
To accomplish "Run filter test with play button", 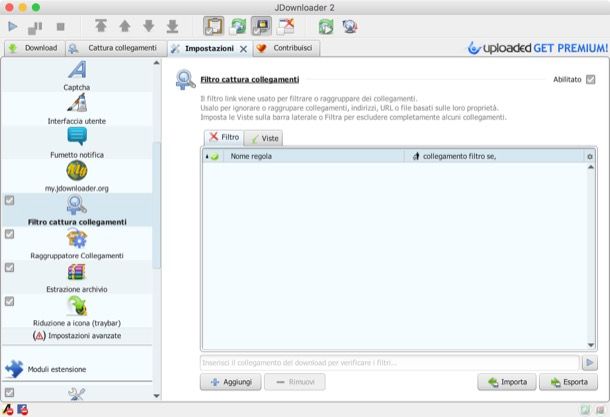I will point(590,363).
